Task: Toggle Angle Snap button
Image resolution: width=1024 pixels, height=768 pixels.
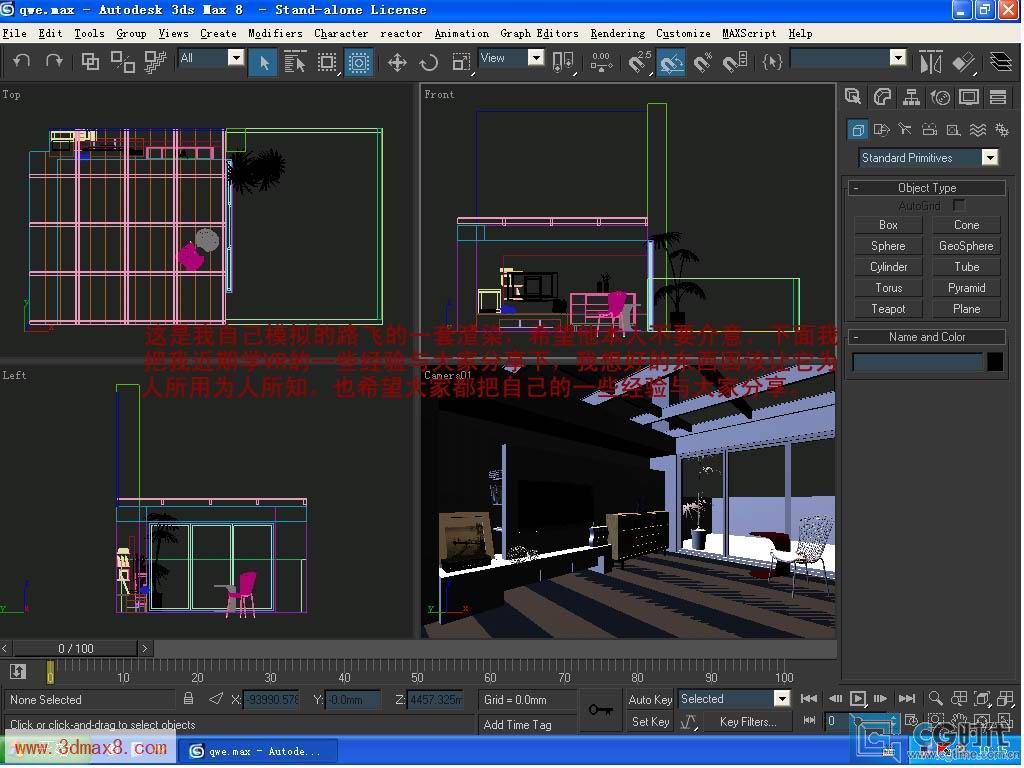Action: 671,63
